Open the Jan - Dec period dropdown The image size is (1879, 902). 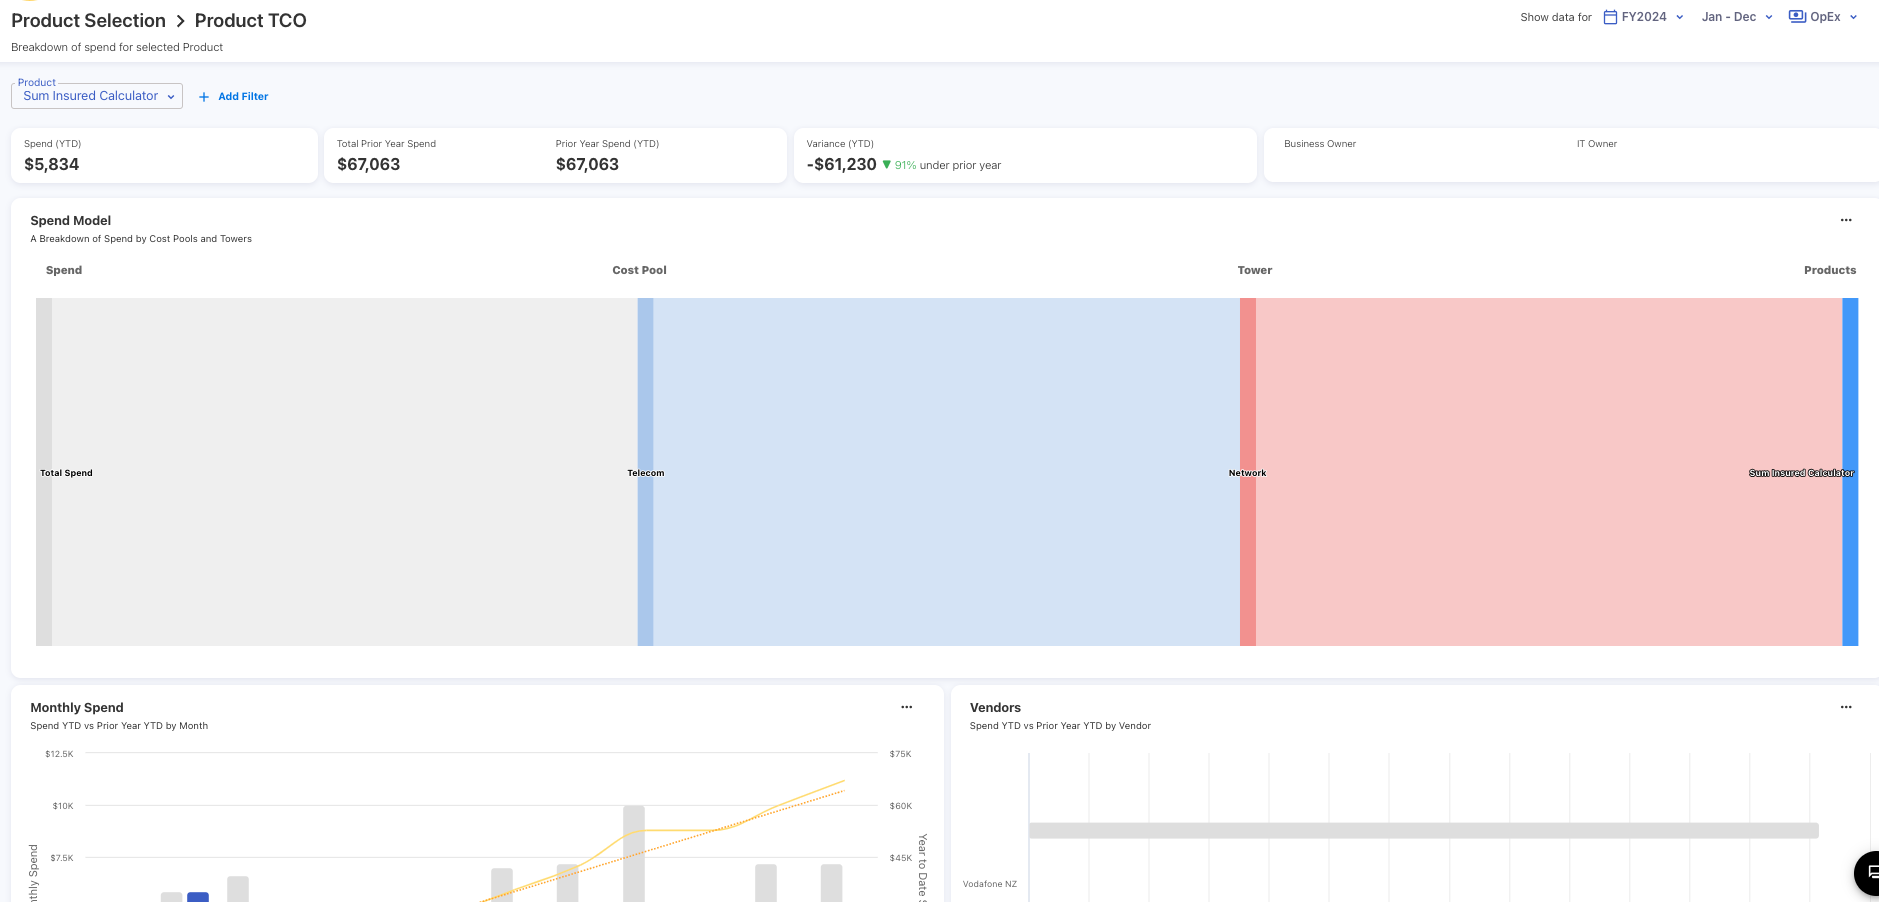pos(1737,17)
